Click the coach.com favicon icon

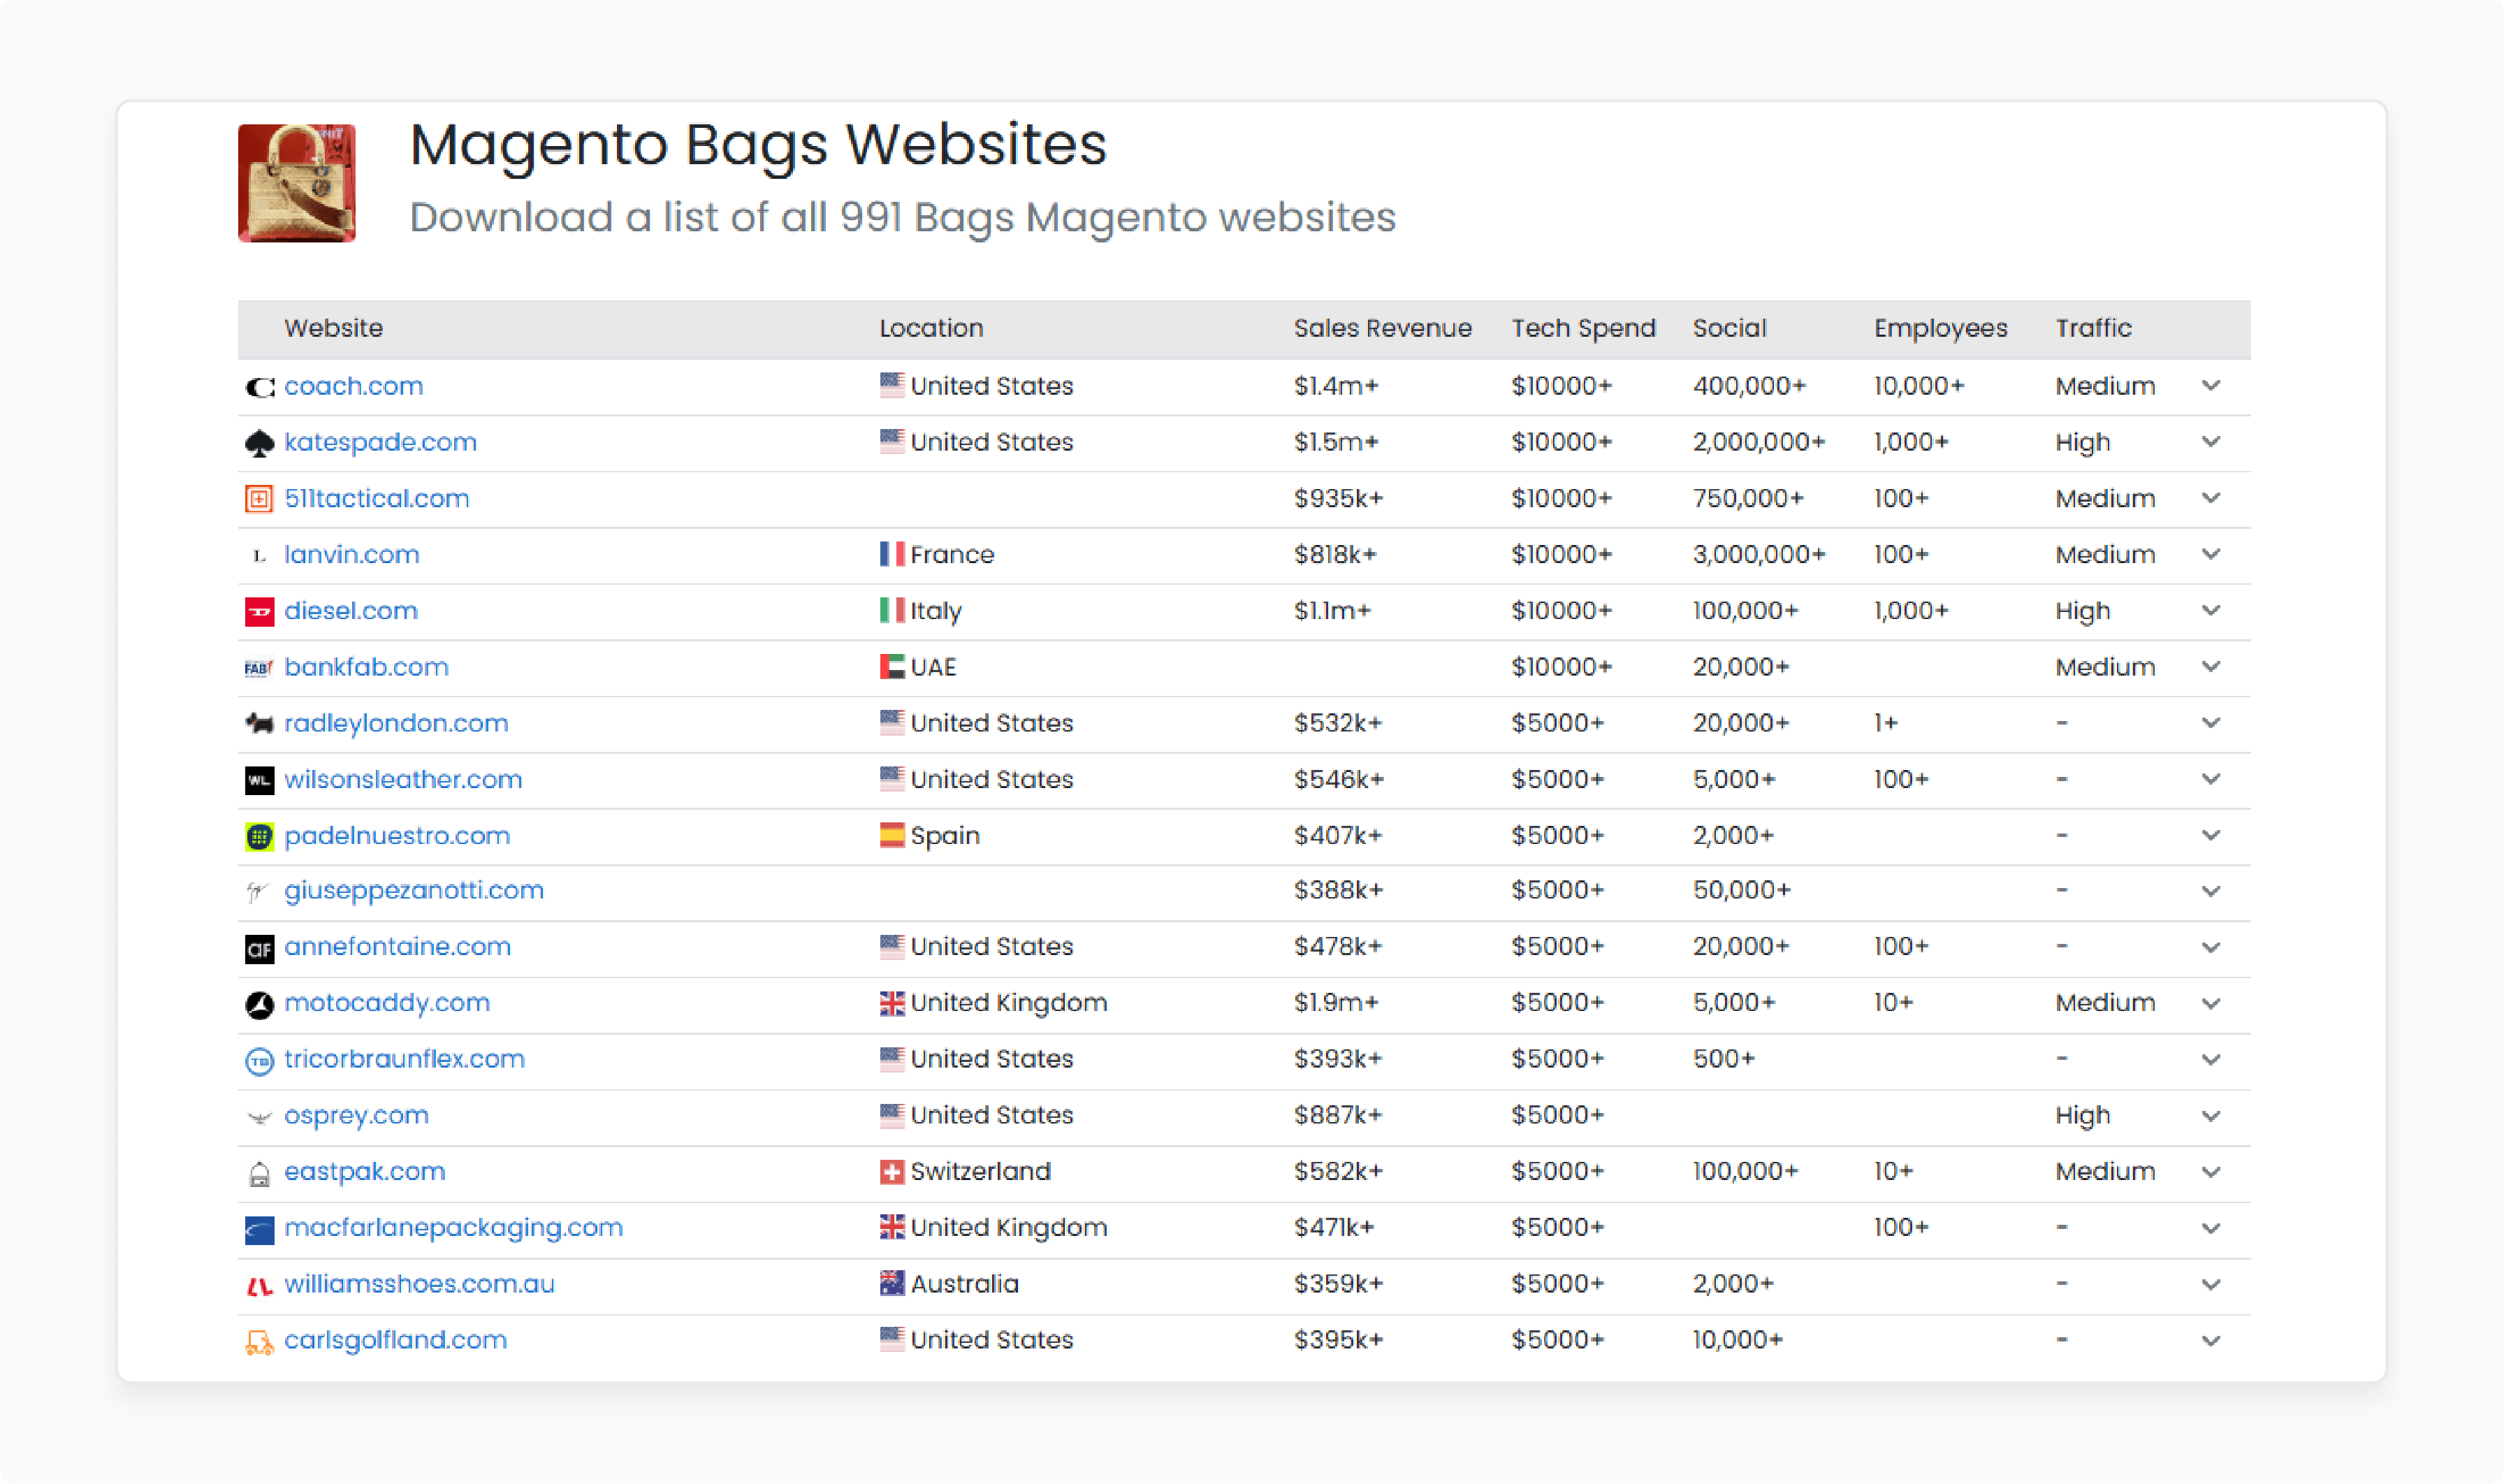coord(259,387)
